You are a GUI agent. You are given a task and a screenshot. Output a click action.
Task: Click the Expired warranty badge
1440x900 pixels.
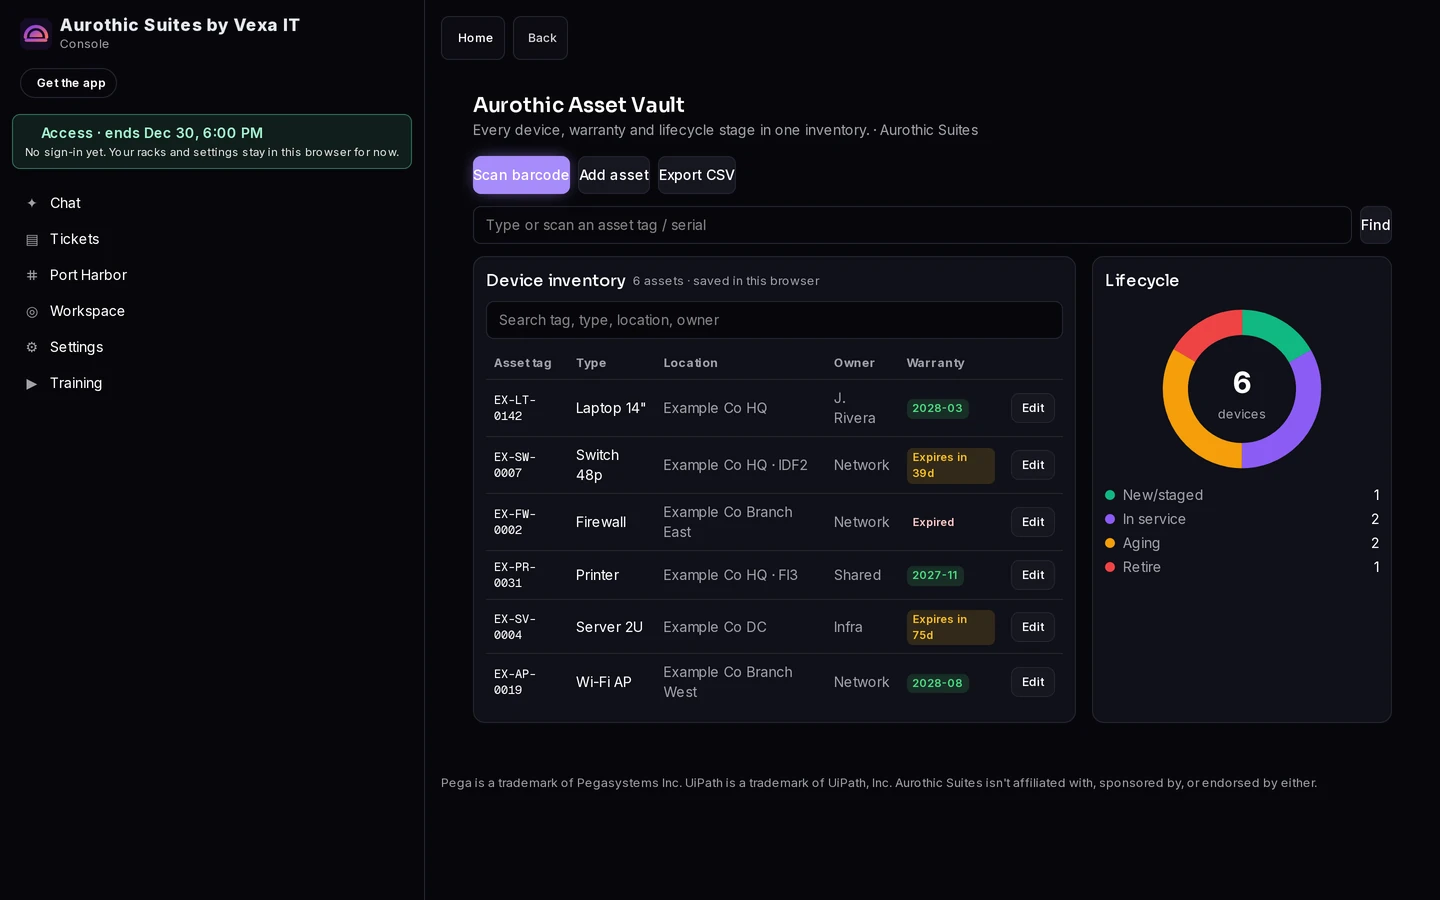tap(933, 522)
